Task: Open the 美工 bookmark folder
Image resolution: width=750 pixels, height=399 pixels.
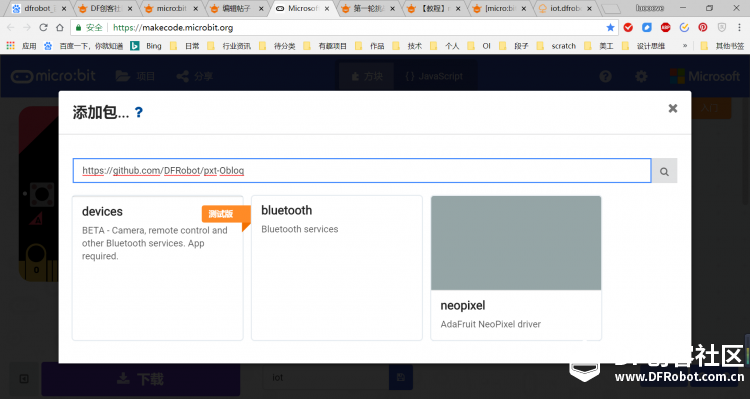Action: point(599,46)
